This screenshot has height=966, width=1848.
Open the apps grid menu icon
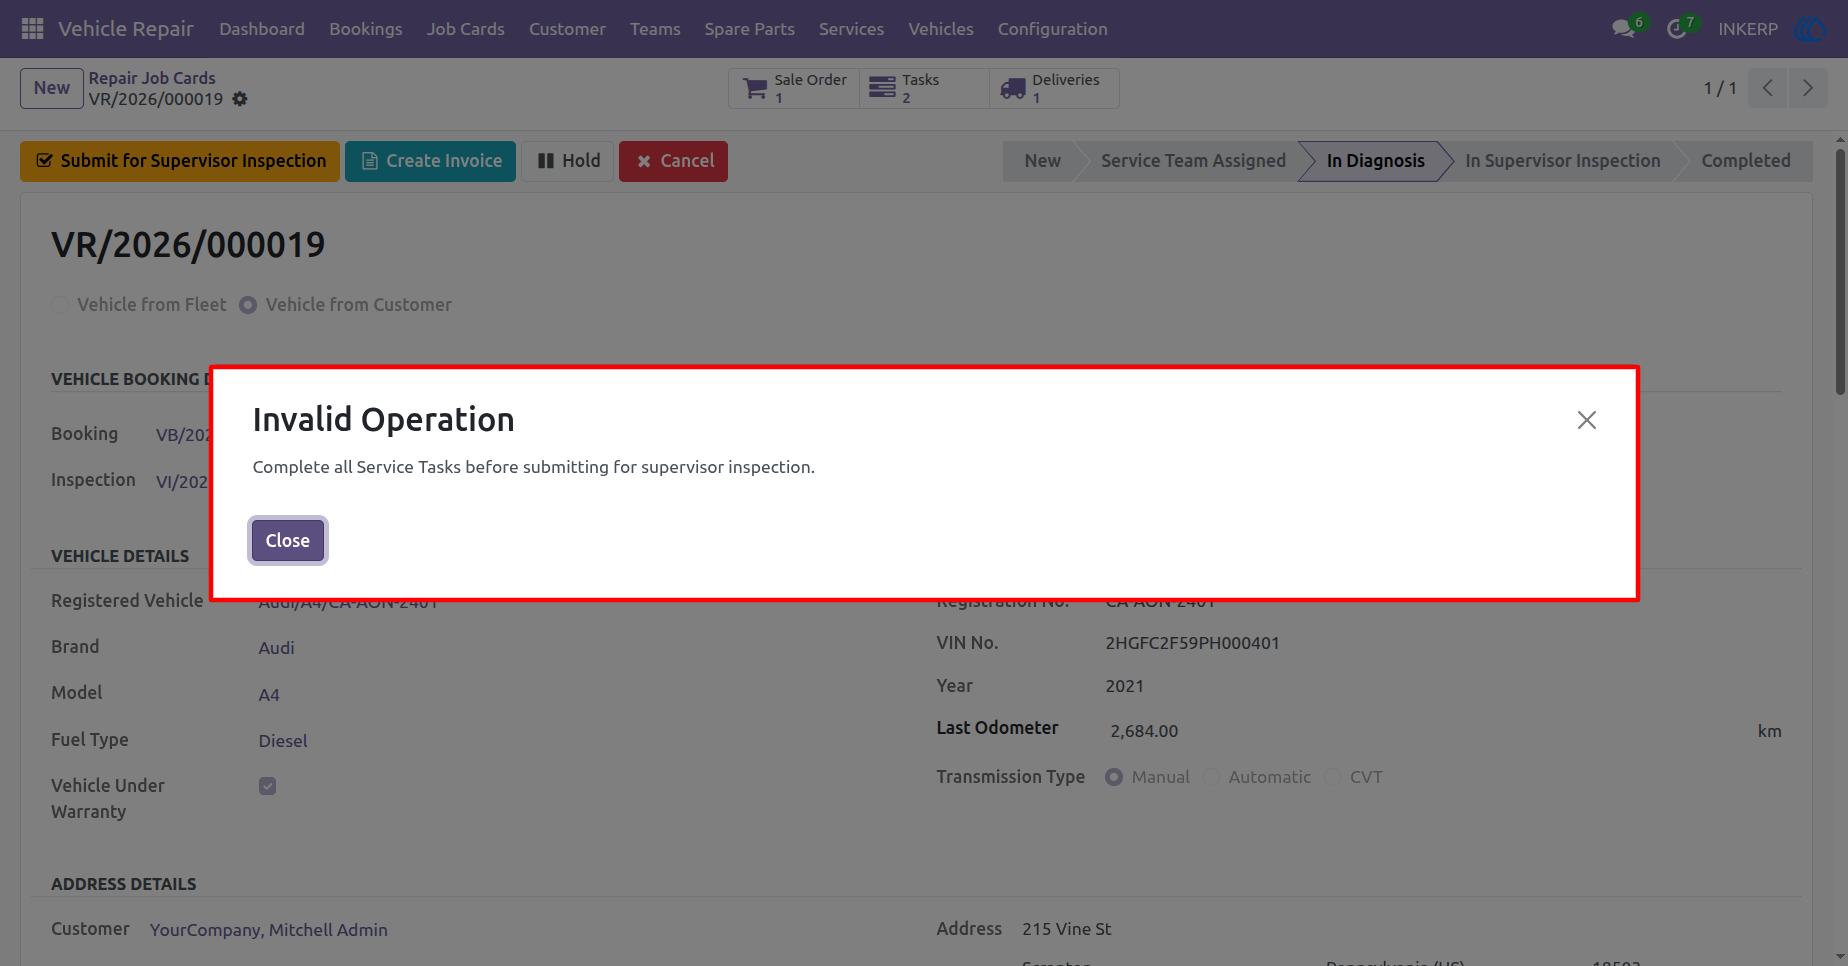[x=32, y=29]
